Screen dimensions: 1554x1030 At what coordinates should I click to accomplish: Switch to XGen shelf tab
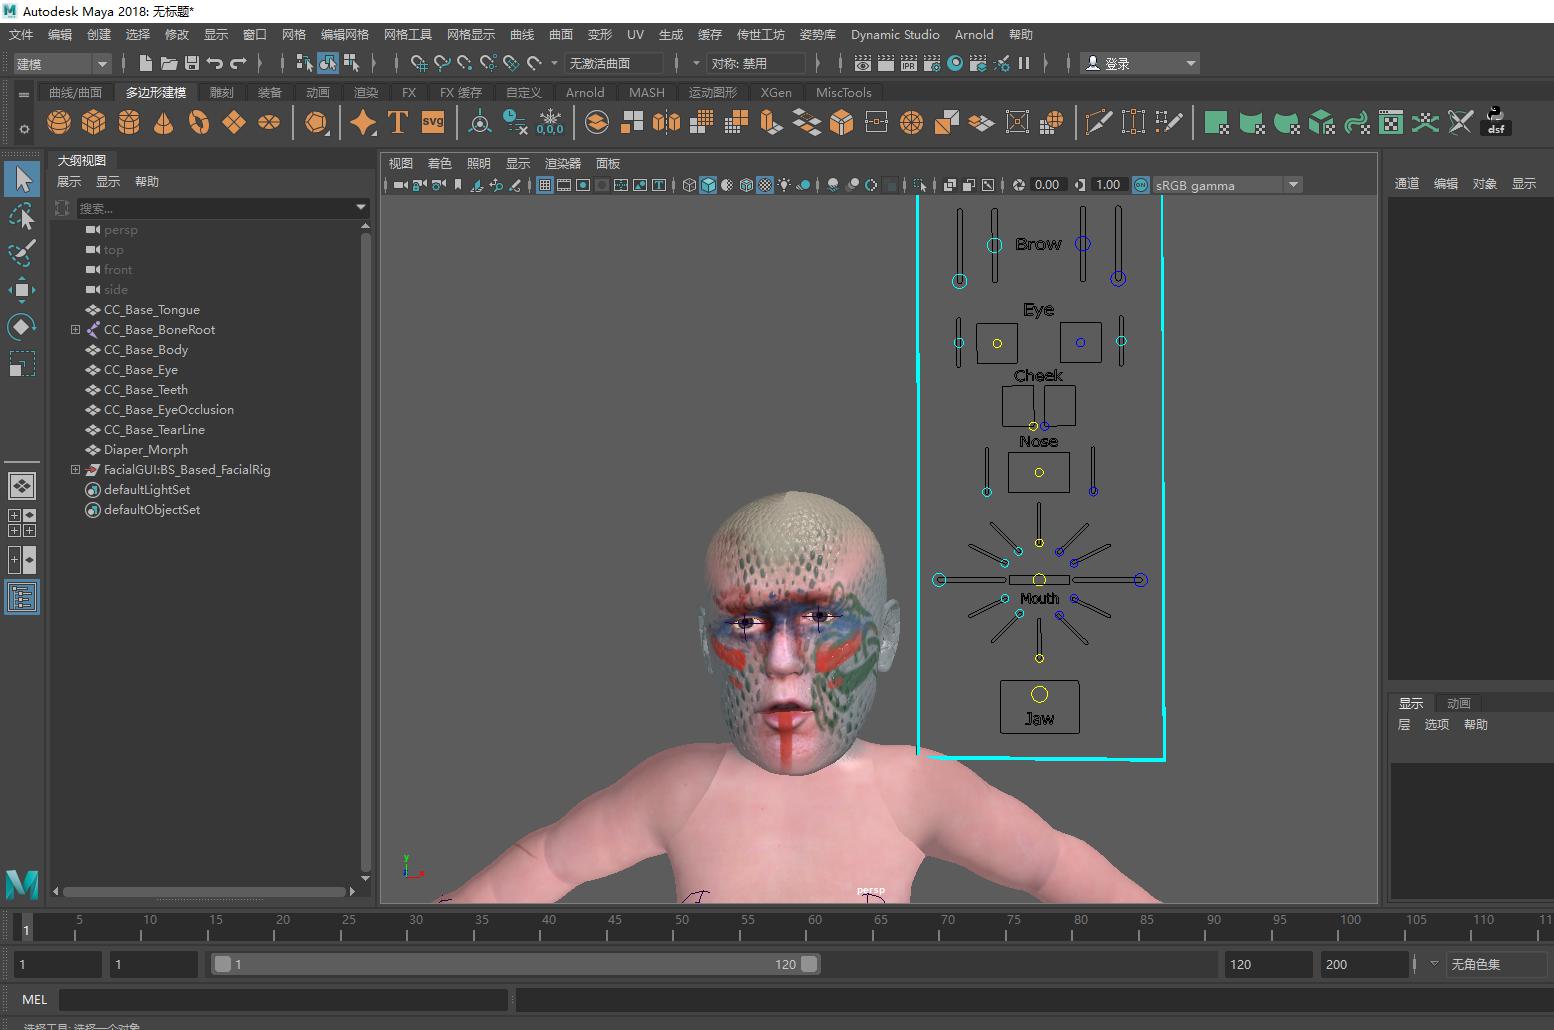click(x=776, y=92)
